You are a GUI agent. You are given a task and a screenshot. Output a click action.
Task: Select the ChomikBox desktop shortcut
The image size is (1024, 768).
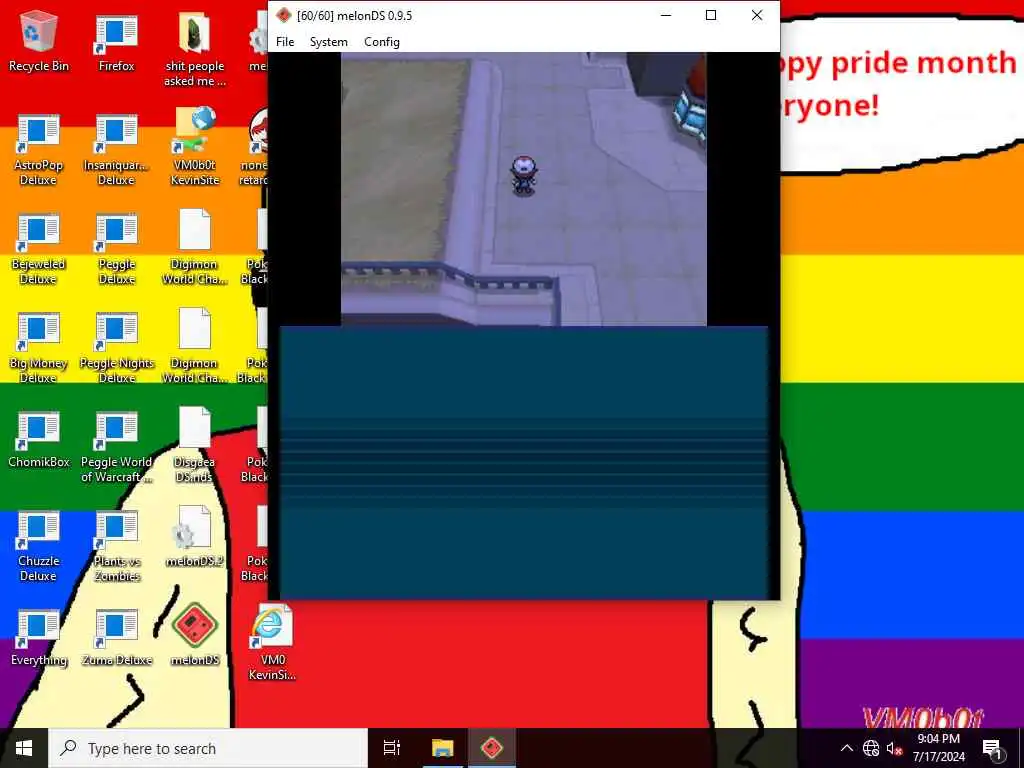coord(39,440)
